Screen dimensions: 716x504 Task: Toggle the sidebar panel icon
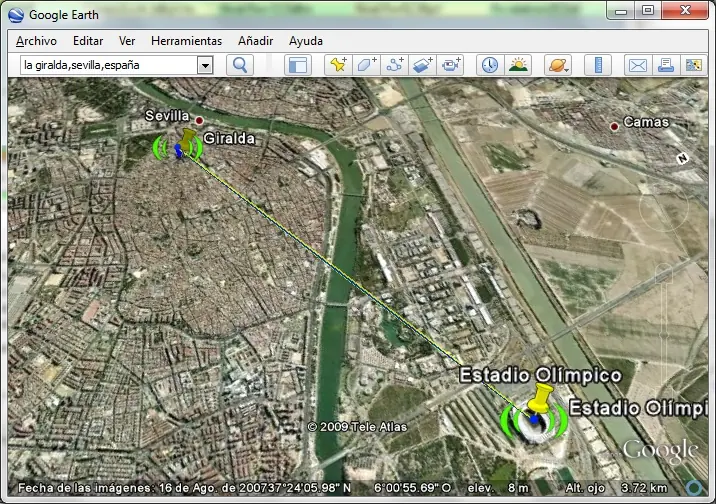tap(298, 65)
